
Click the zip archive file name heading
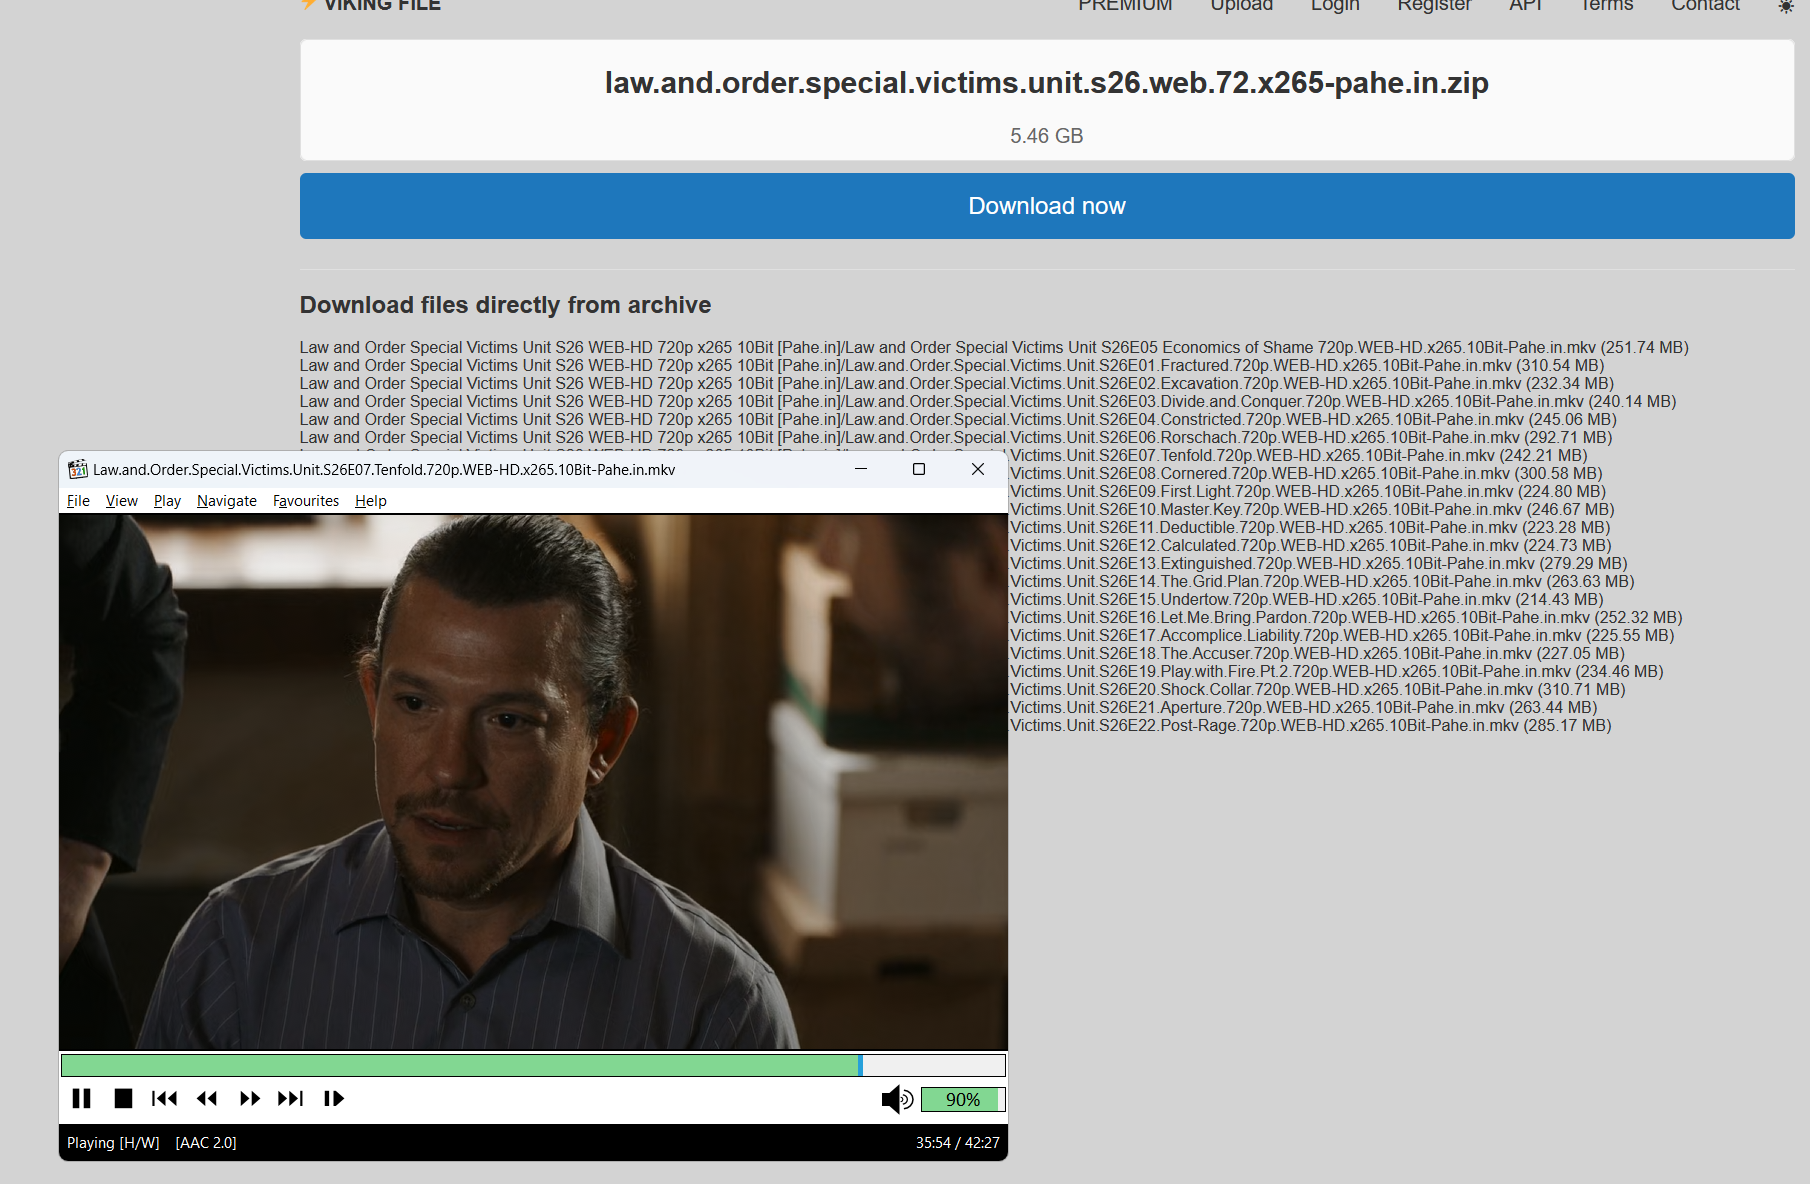1047,83
